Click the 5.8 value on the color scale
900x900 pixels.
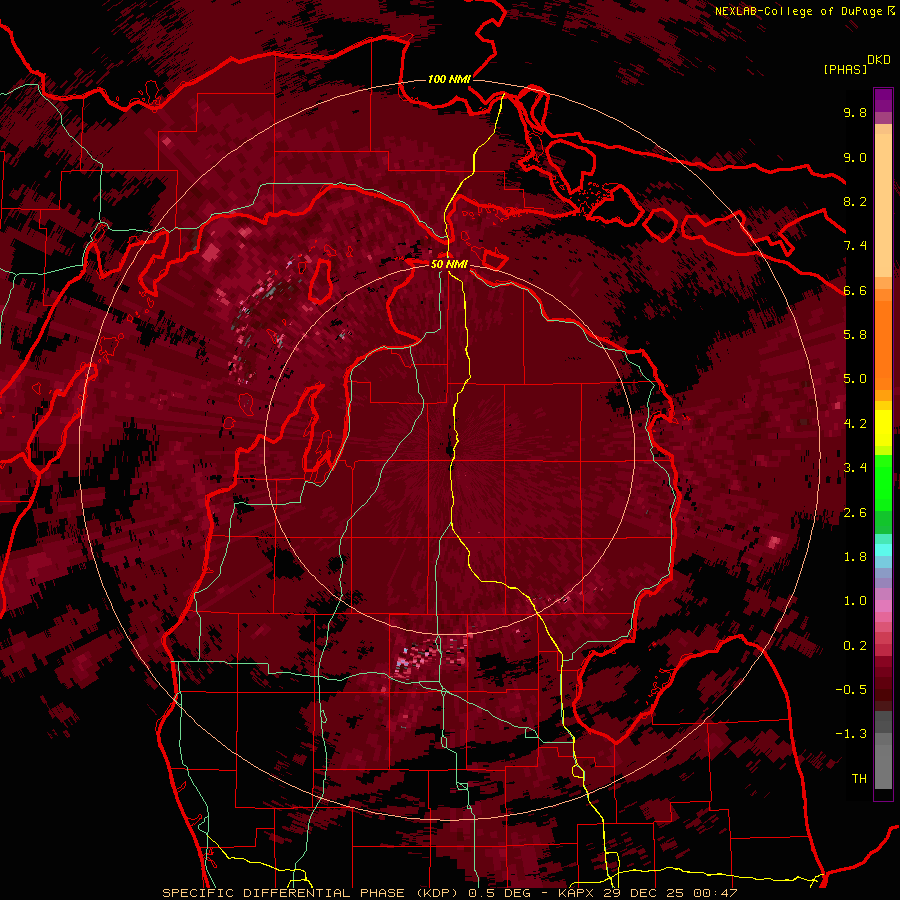[x=855, y=335]
